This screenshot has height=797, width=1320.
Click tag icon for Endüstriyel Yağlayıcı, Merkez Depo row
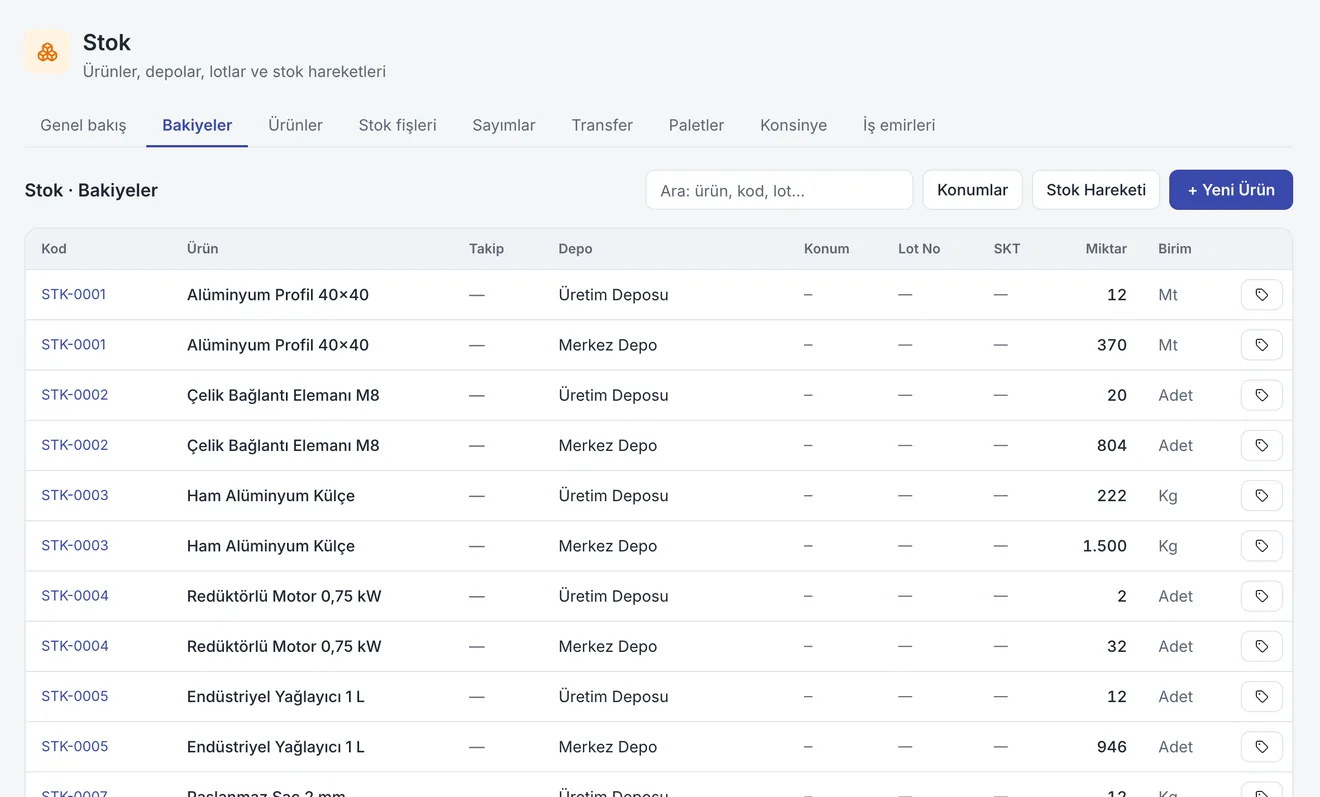tap(1261, 747)
